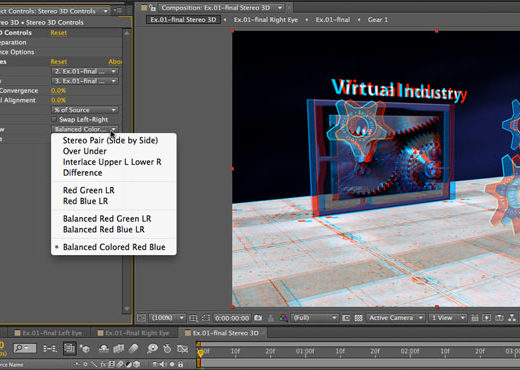Select the Difference view option
This screenshot has height=370, width=520.
pos(82,173)
